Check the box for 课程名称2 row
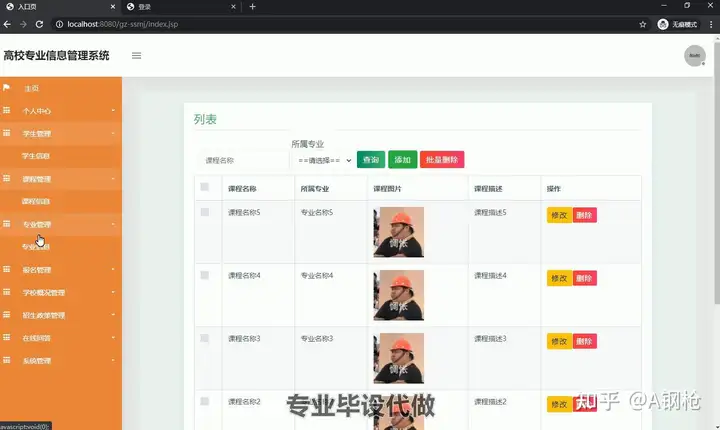The width and height of the screenshot is (720, 430). point(204,401)
